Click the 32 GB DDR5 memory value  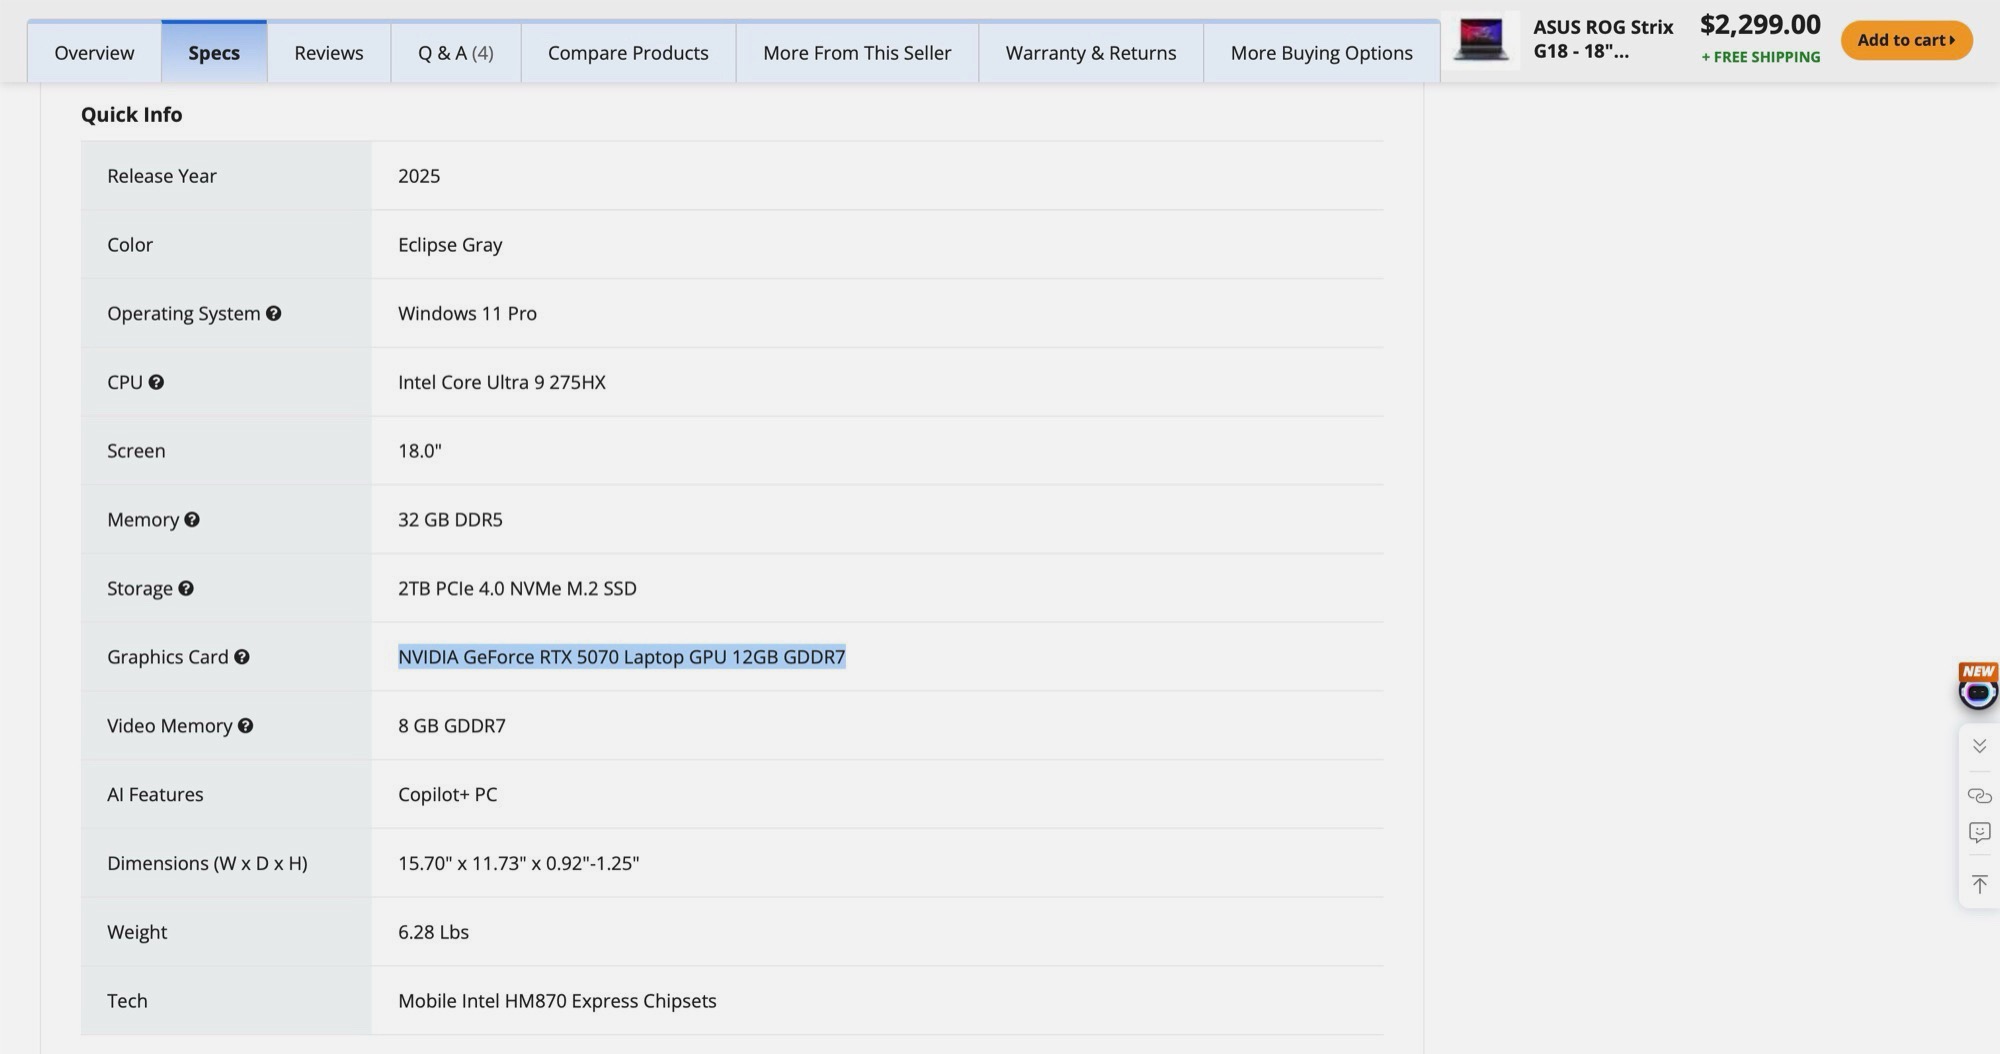pos(450,519)
